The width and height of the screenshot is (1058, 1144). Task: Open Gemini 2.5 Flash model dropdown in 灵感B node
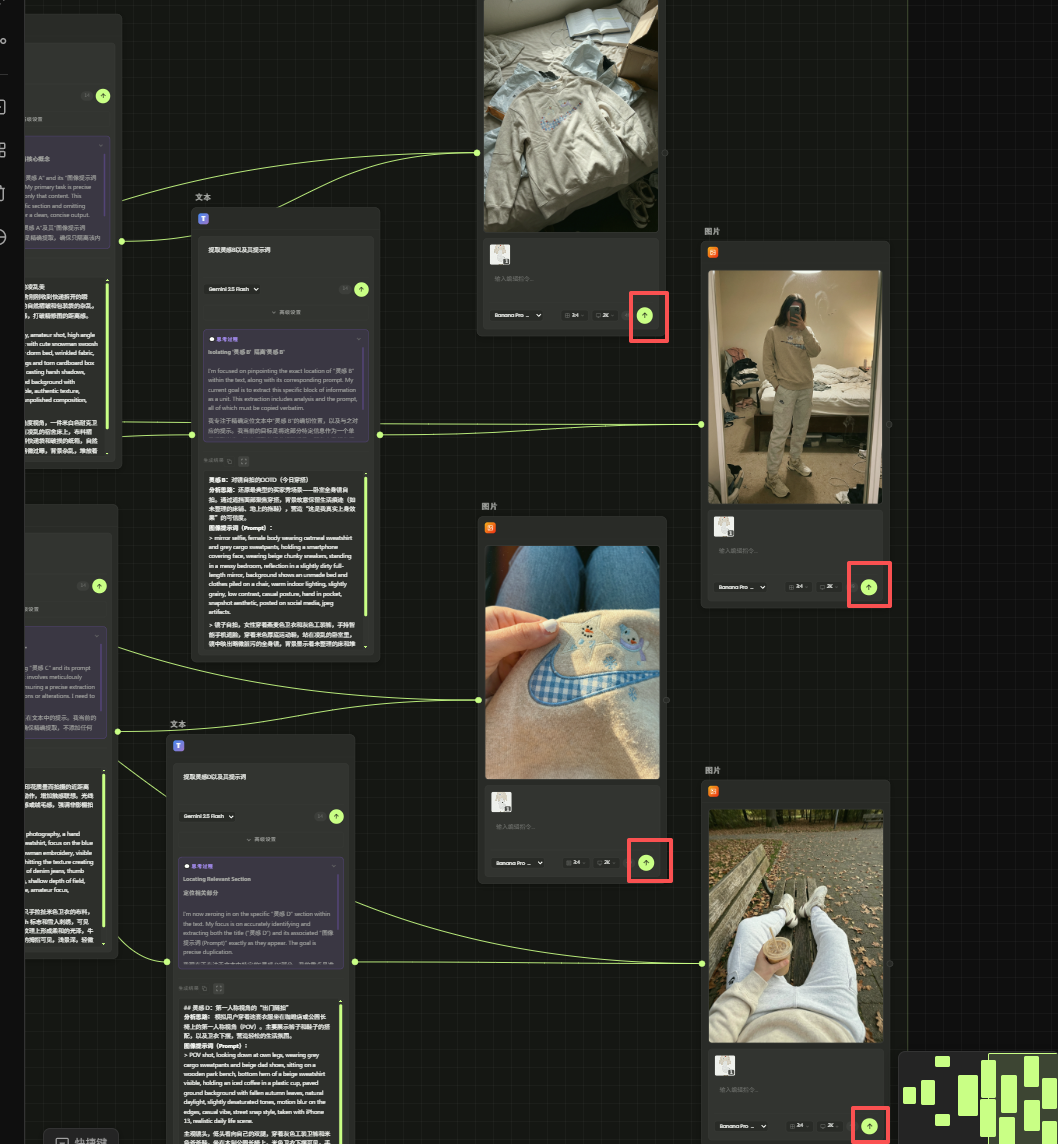pyautogui.click(x=233, y=289)
